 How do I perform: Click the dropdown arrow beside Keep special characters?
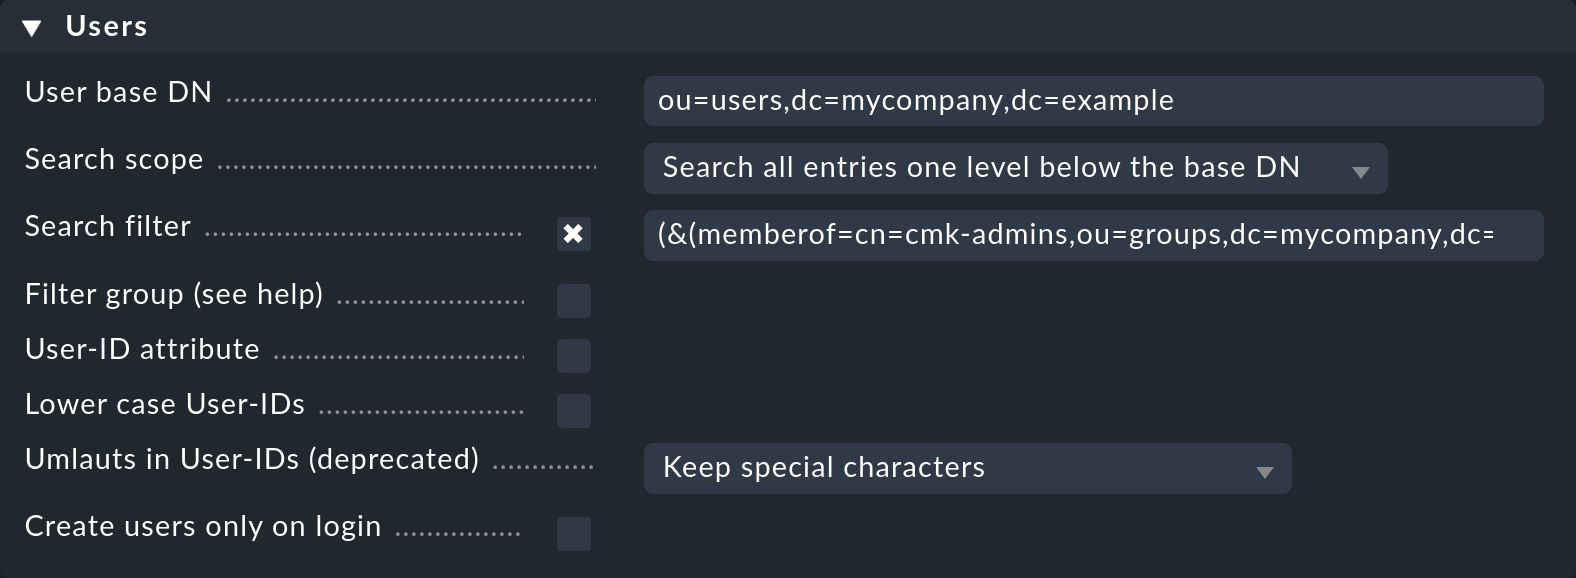point(1265,469)
